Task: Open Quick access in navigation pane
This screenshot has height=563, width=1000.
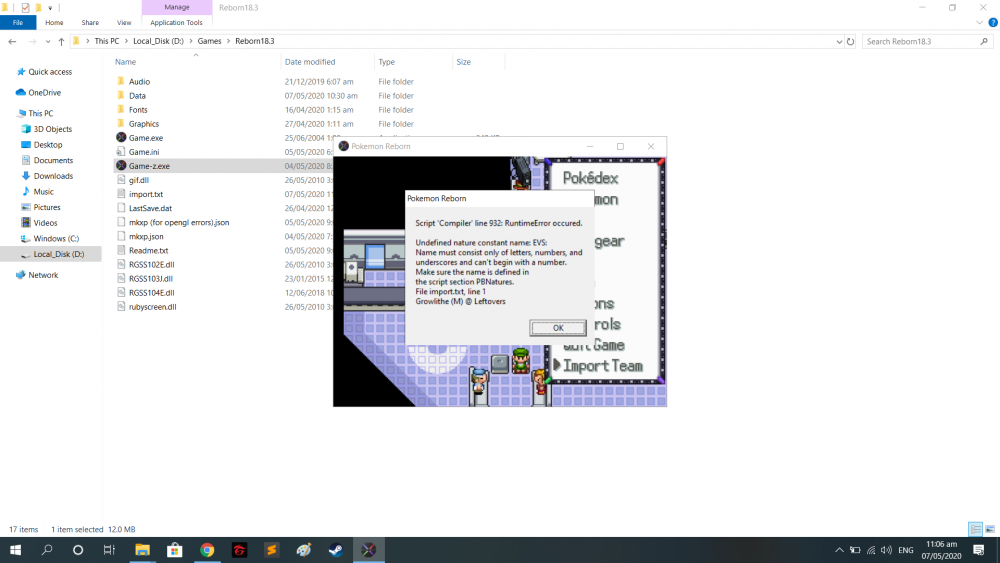Action: point(50,72)
